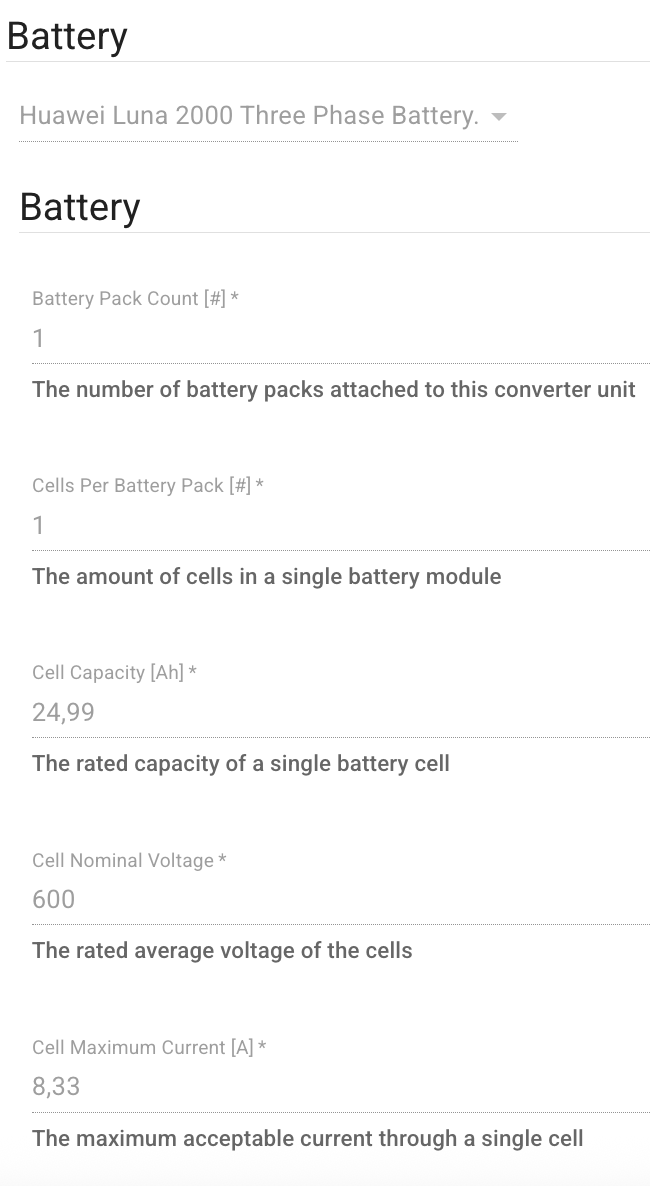
Task: Click the 'Cell Capacity [Ah]' label
Action: pos(108,673)
